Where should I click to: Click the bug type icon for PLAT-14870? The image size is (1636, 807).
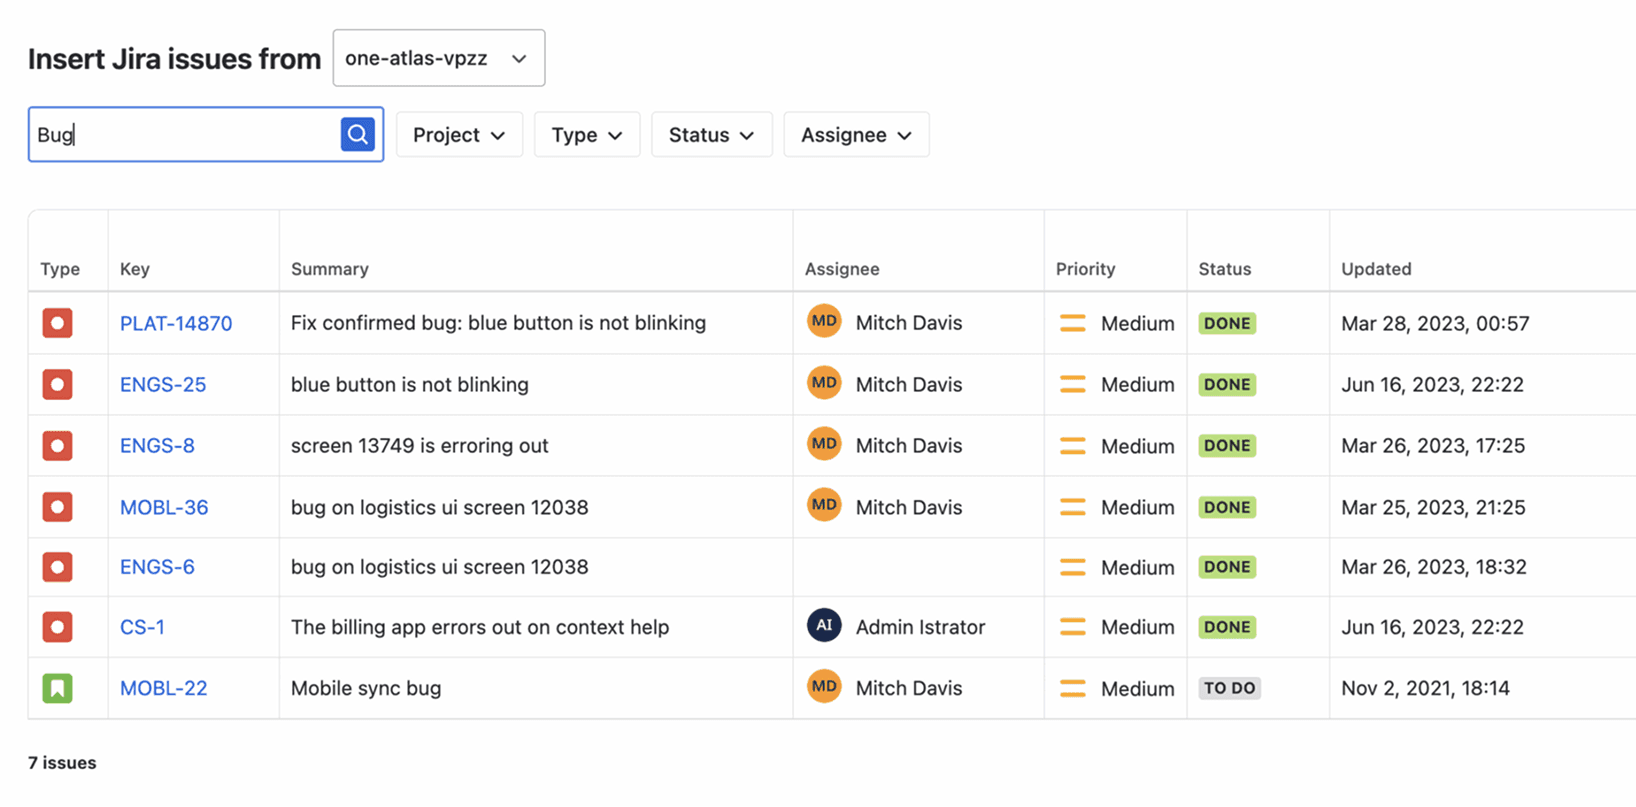pyautogui.click(x=57, y=323)
